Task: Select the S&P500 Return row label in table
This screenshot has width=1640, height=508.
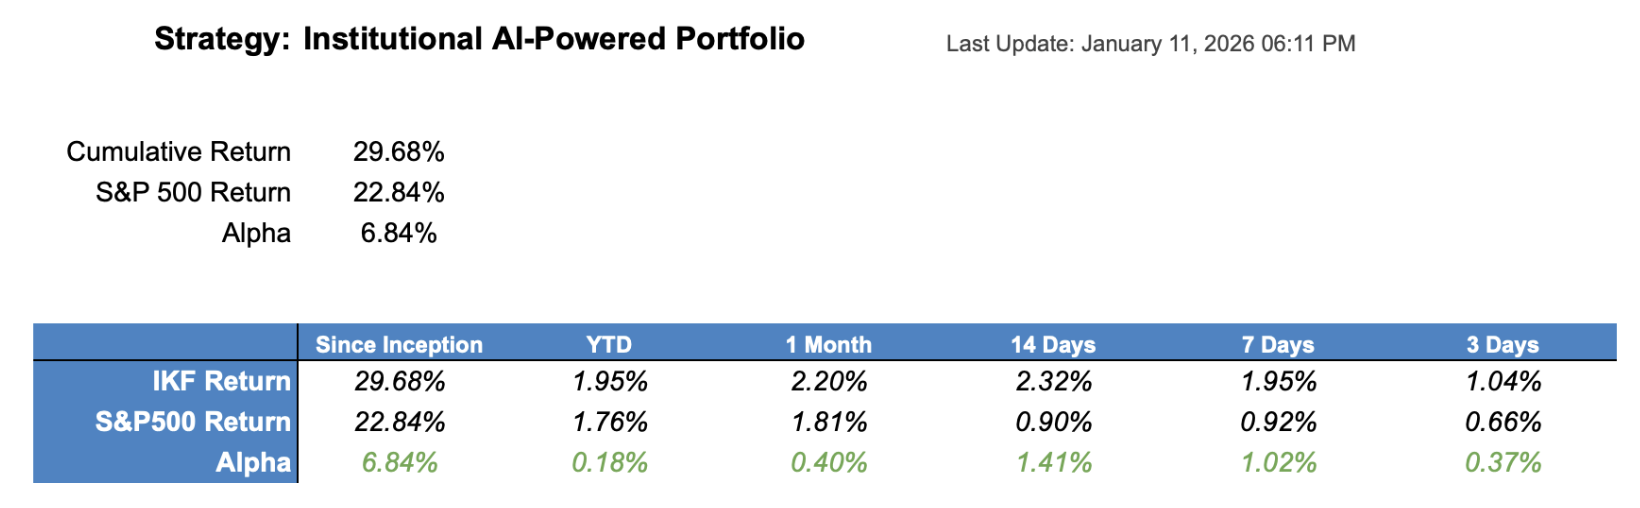Action: tap(193, 422)
